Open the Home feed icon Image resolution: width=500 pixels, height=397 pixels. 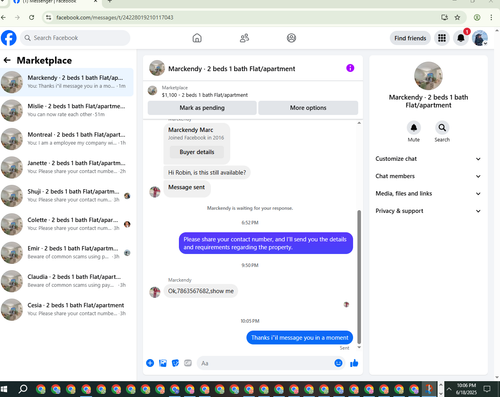(197, 38)
